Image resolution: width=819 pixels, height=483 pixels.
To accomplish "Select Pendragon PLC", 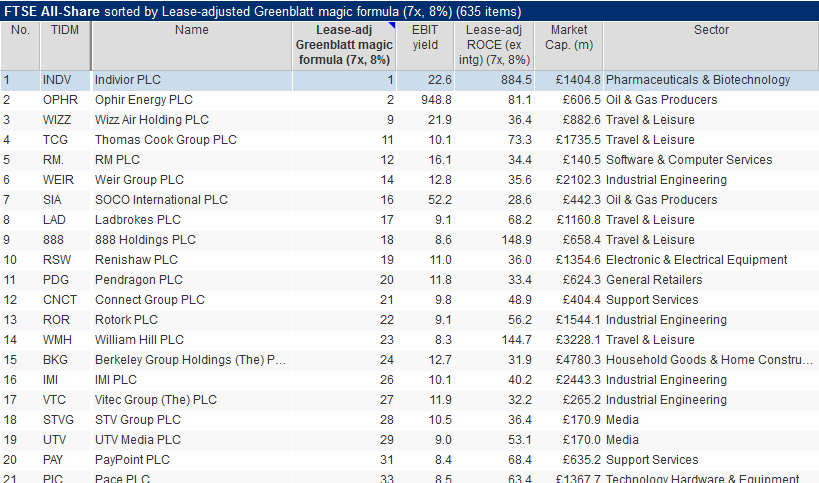I will point(138,280).
